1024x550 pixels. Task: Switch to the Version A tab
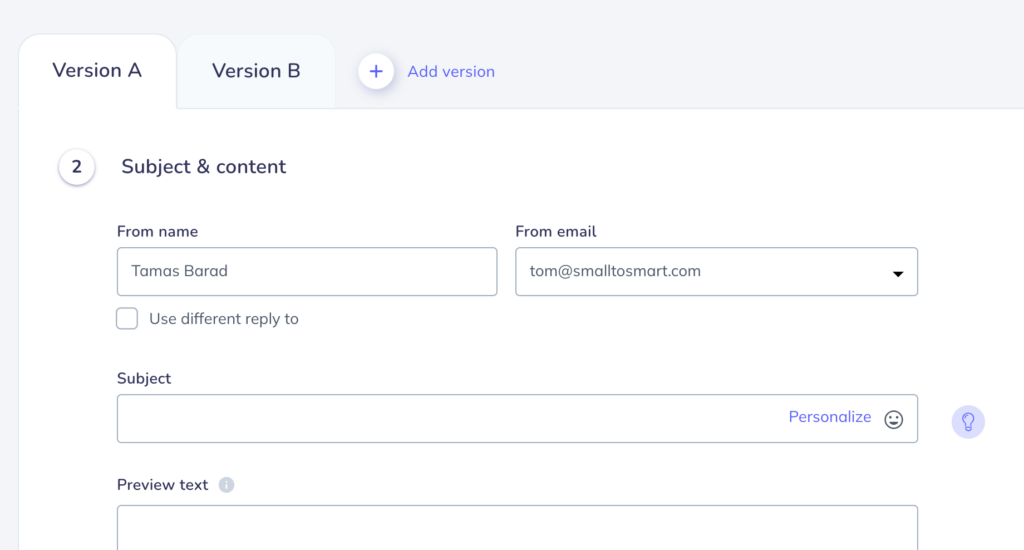coord(97,71)
